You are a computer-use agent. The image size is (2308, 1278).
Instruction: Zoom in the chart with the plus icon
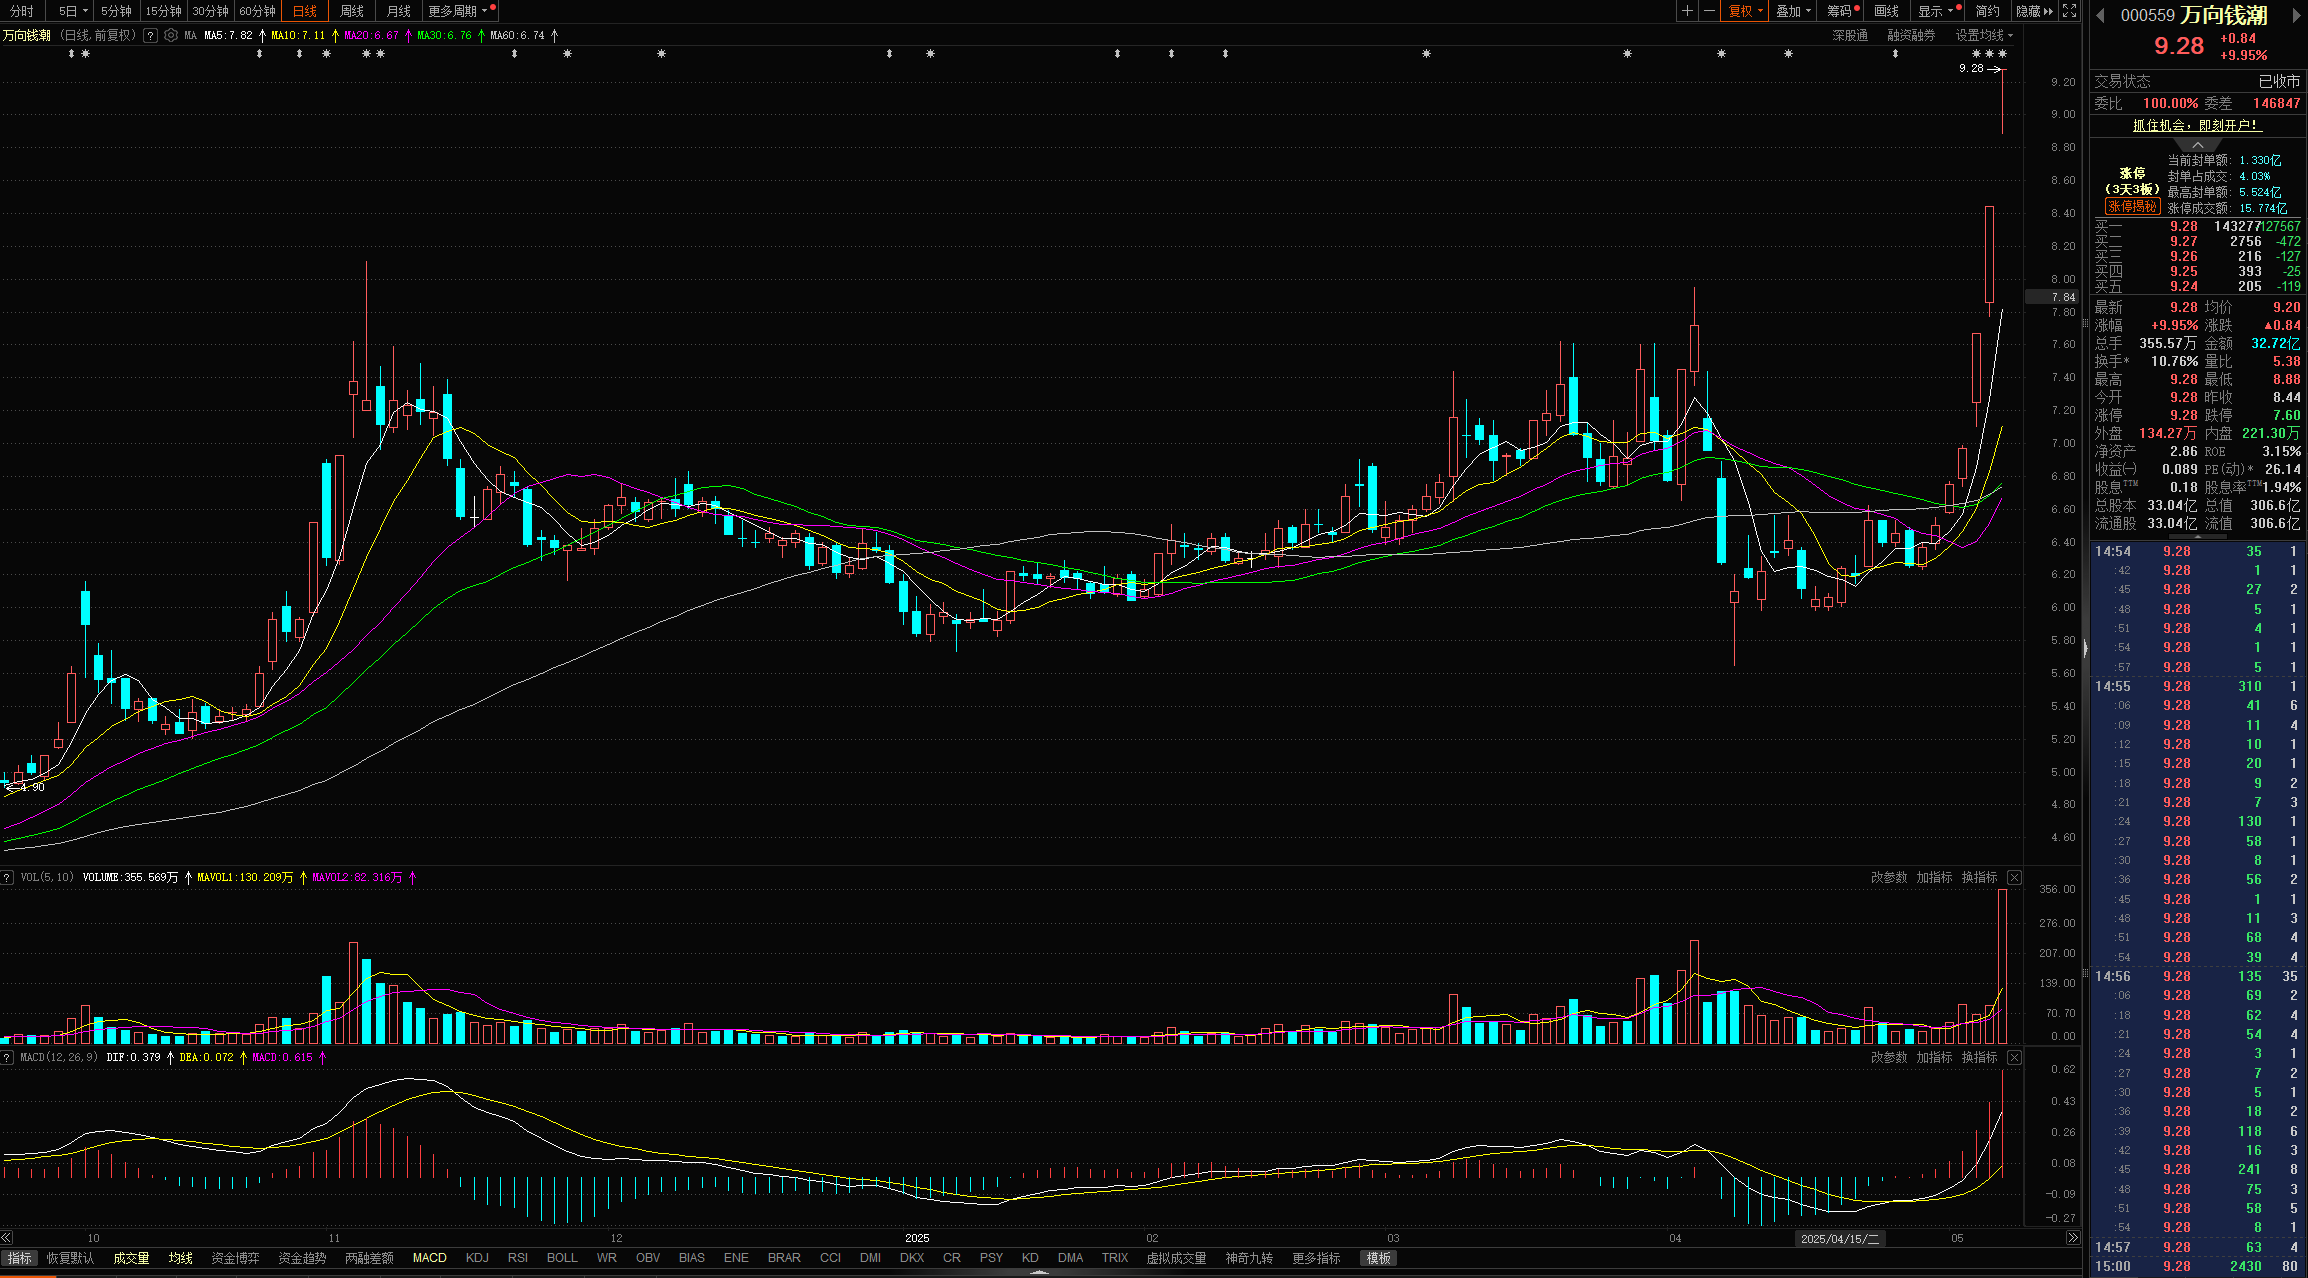pos(1687,11)
